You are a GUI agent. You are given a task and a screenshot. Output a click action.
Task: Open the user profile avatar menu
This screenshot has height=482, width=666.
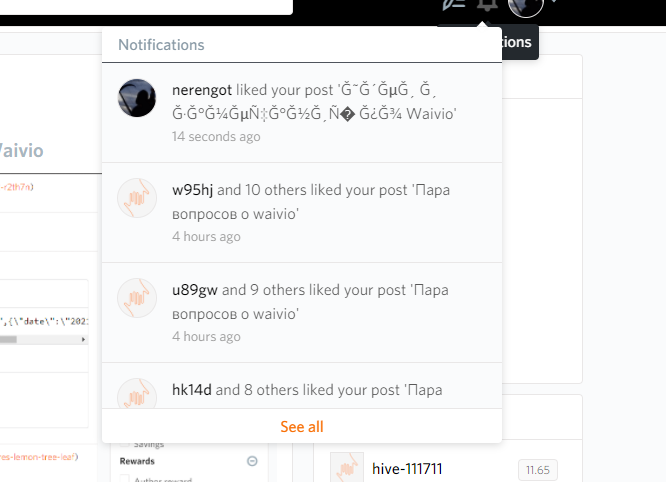click(x=526, y=5)
